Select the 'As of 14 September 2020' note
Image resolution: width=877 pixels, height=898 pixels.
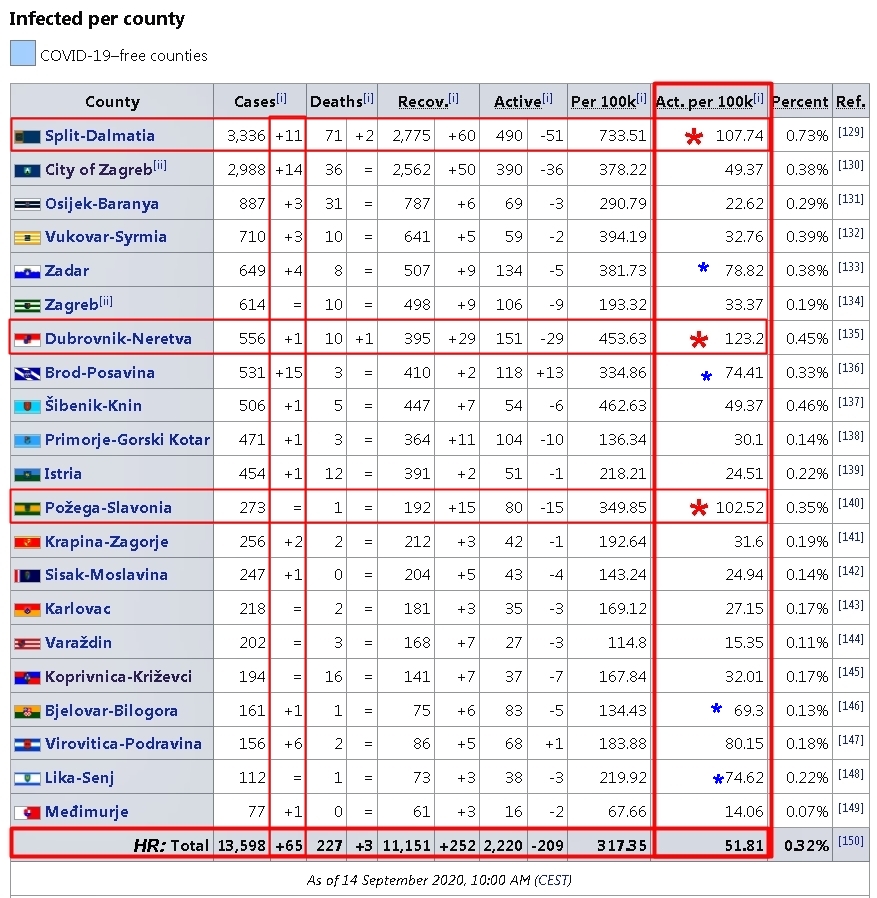(439, 880)
